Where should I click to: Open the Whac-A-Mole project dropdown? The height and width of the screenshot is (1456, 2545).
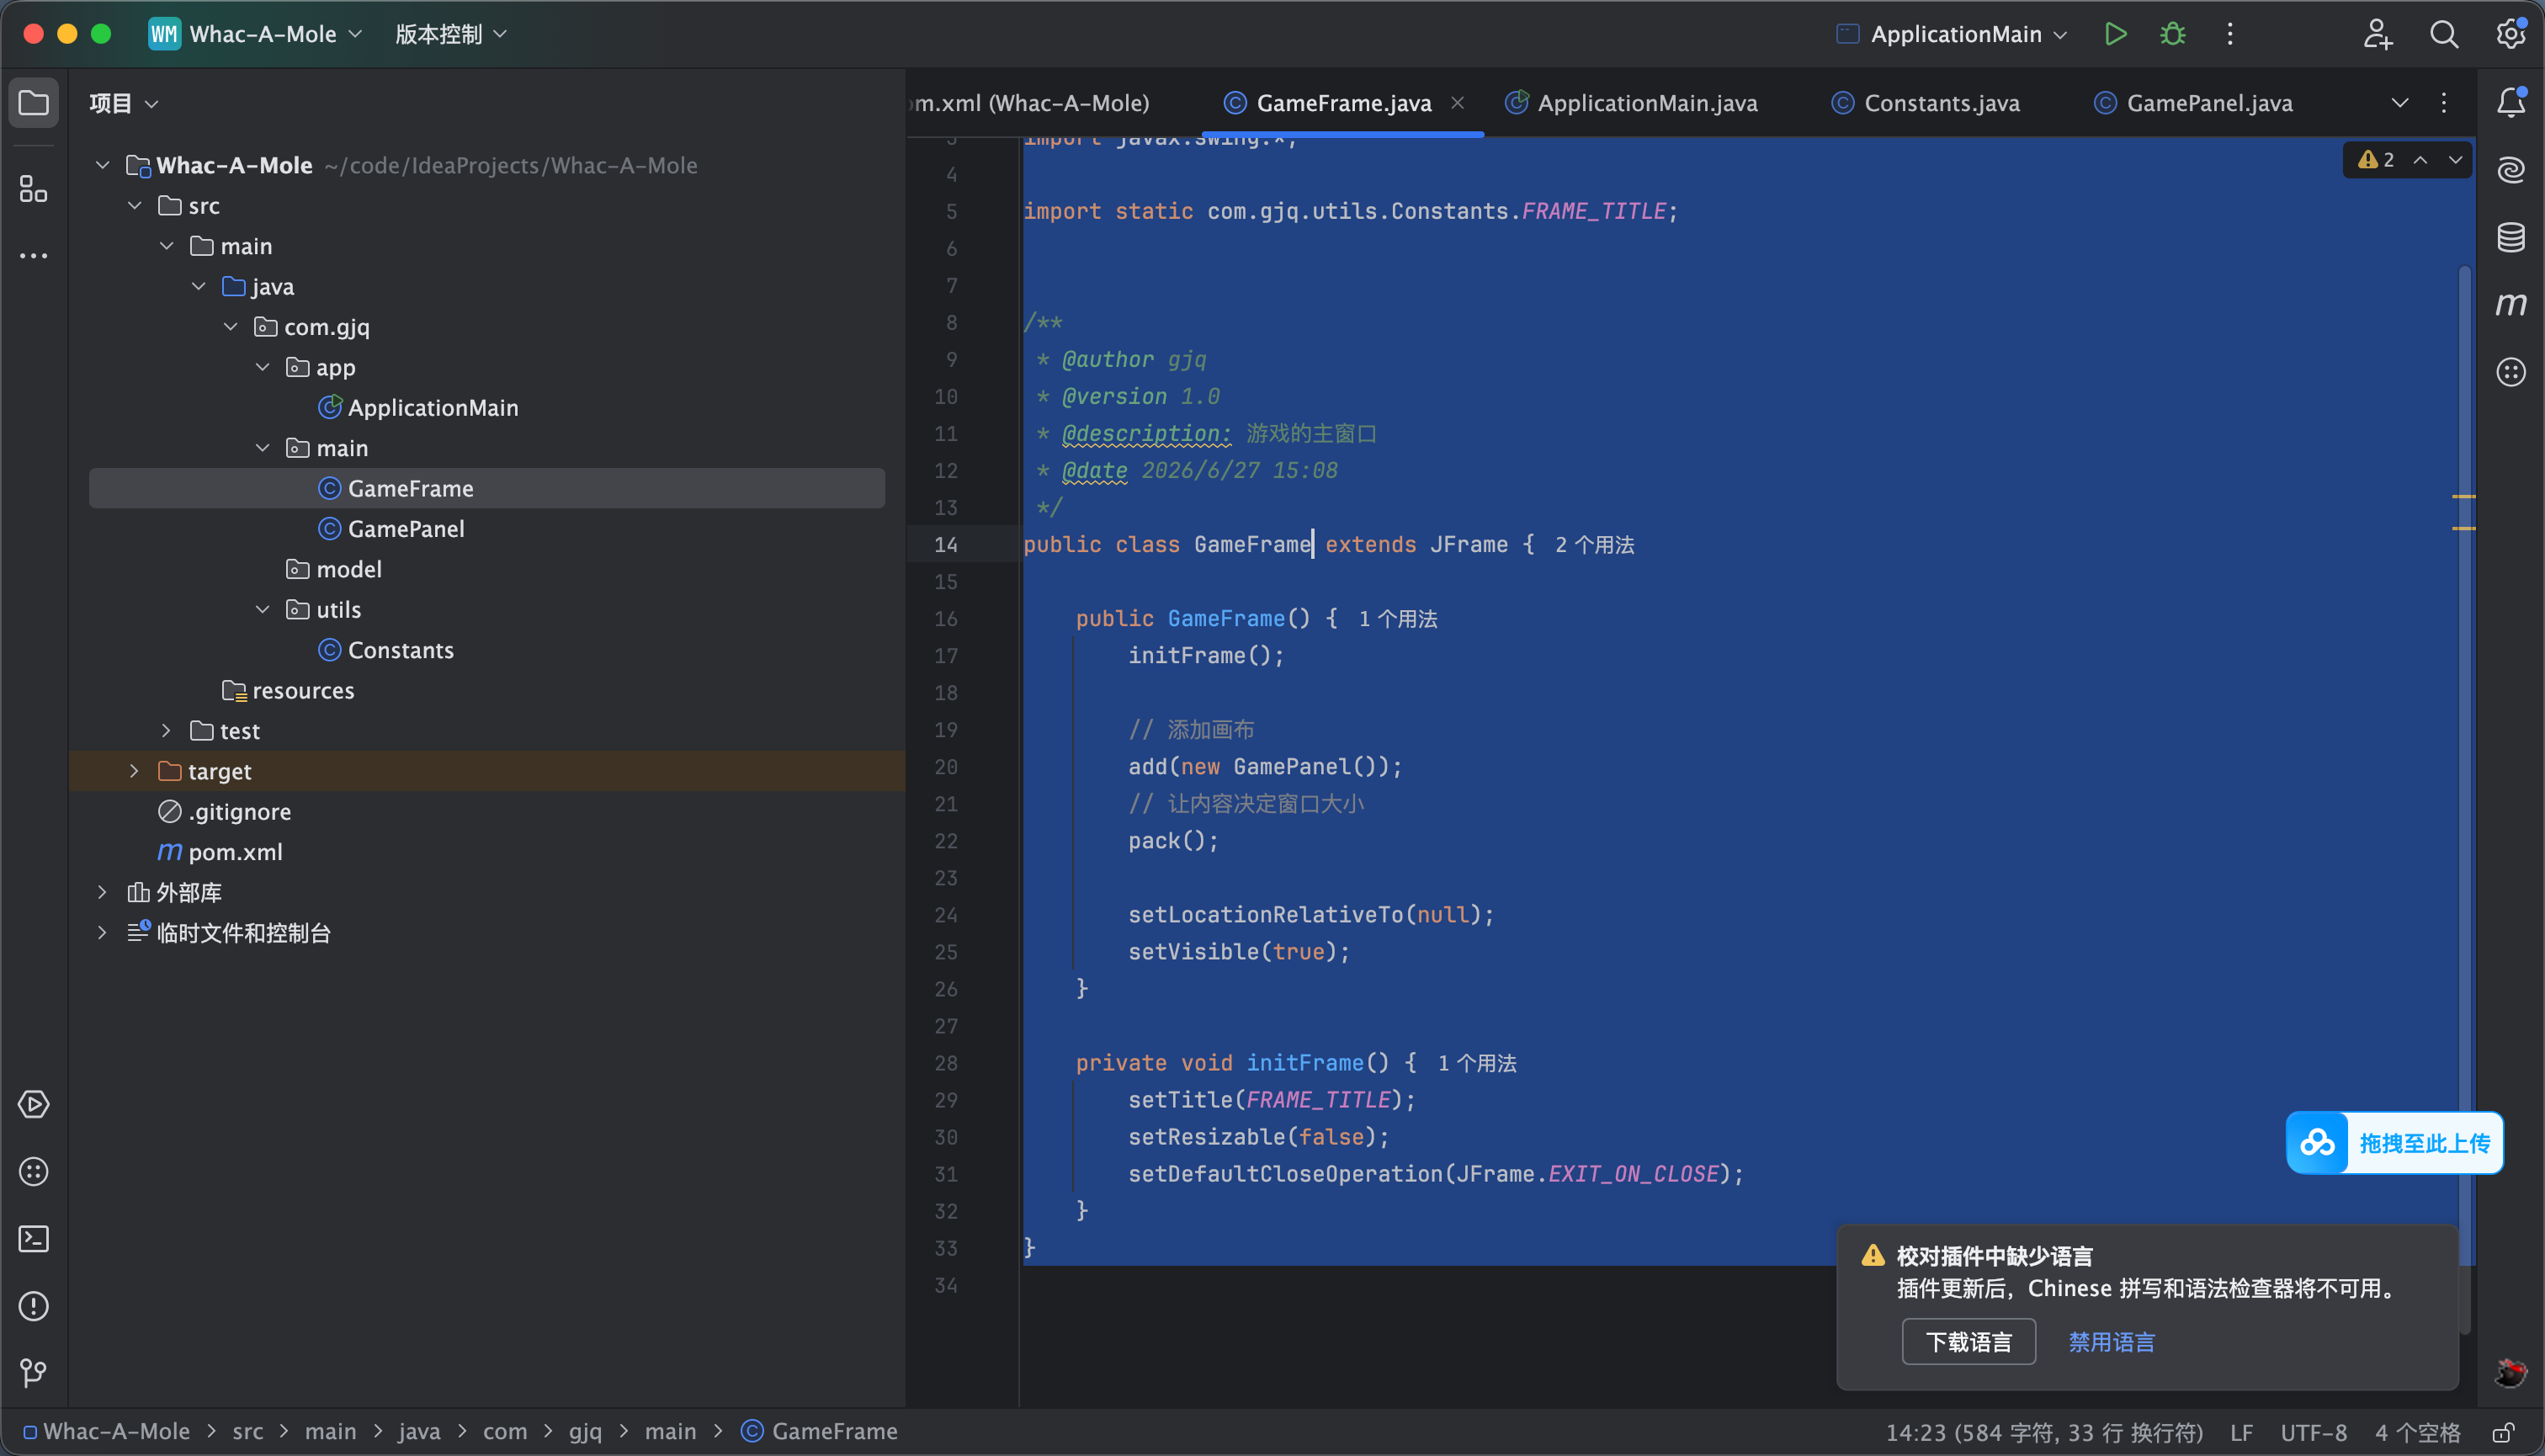[x=256, y=34]
